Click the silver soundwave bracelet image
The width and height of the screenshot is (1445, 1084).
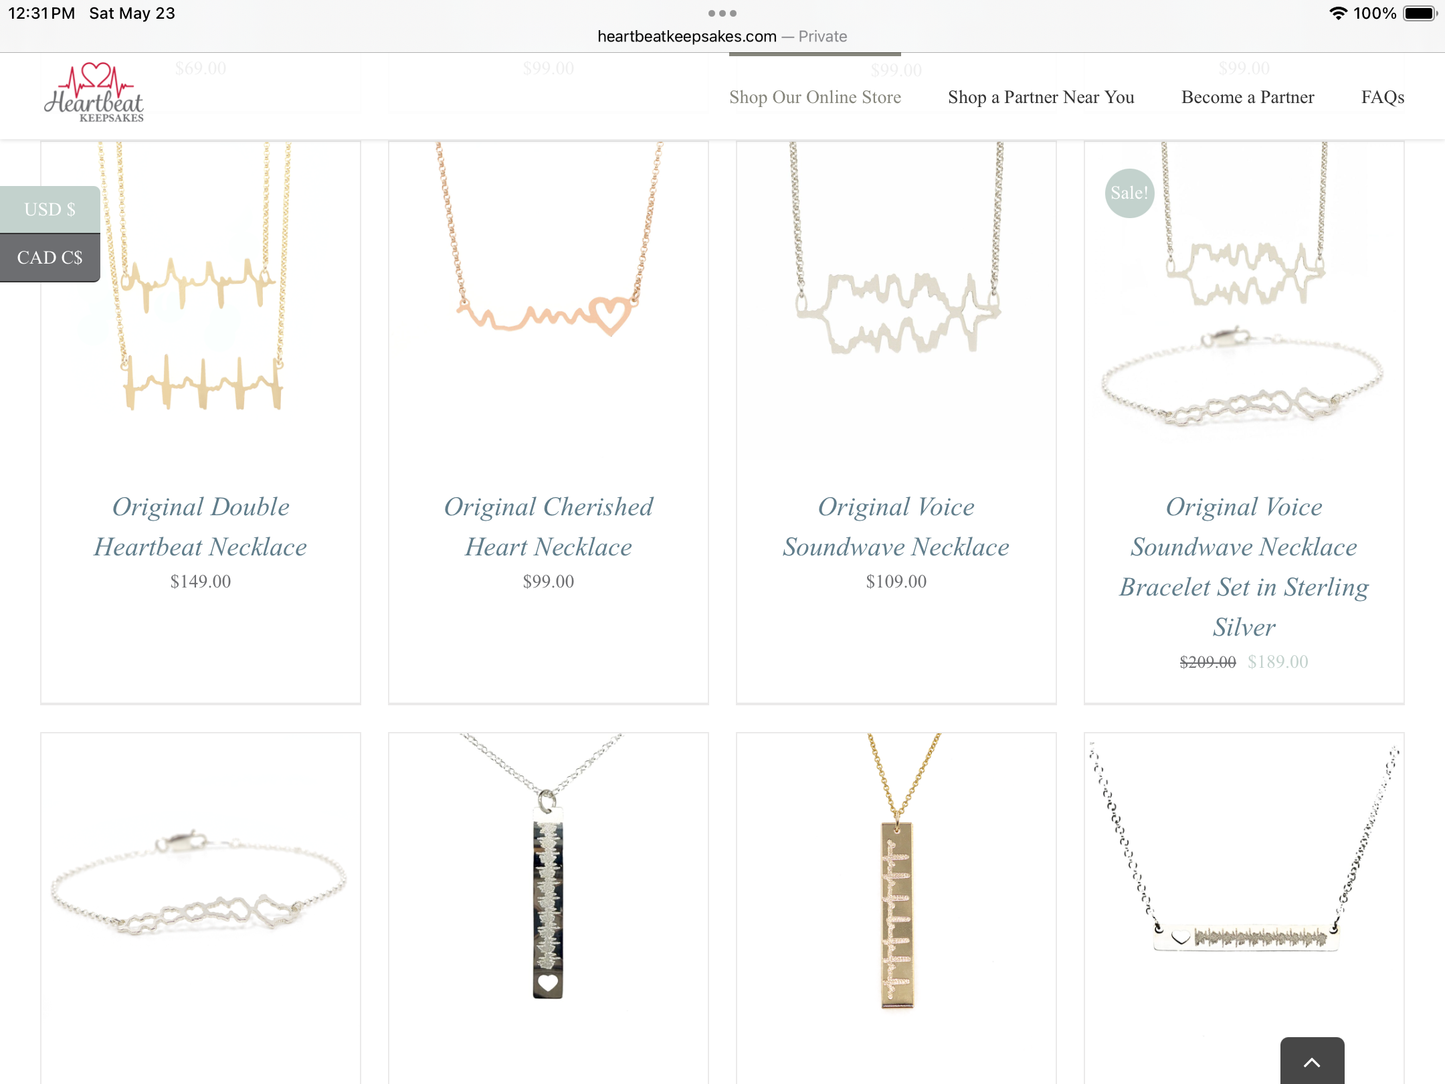click(x=201, y=892)
